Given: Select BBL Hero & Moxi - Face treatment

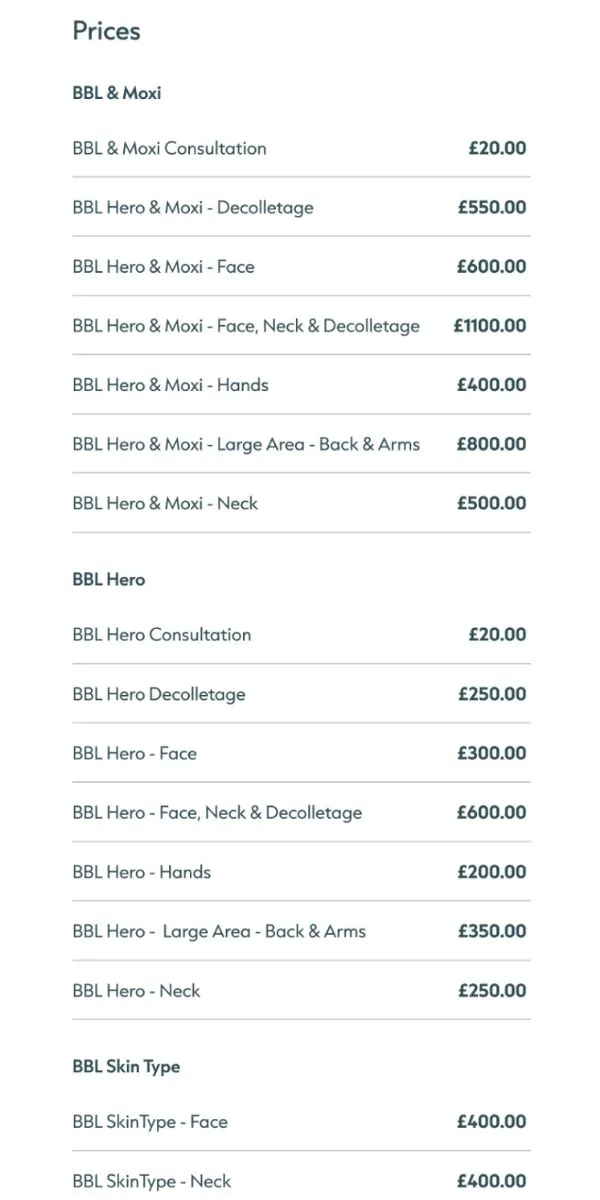Looking at the screenshot, I should [x=163, y=267].
